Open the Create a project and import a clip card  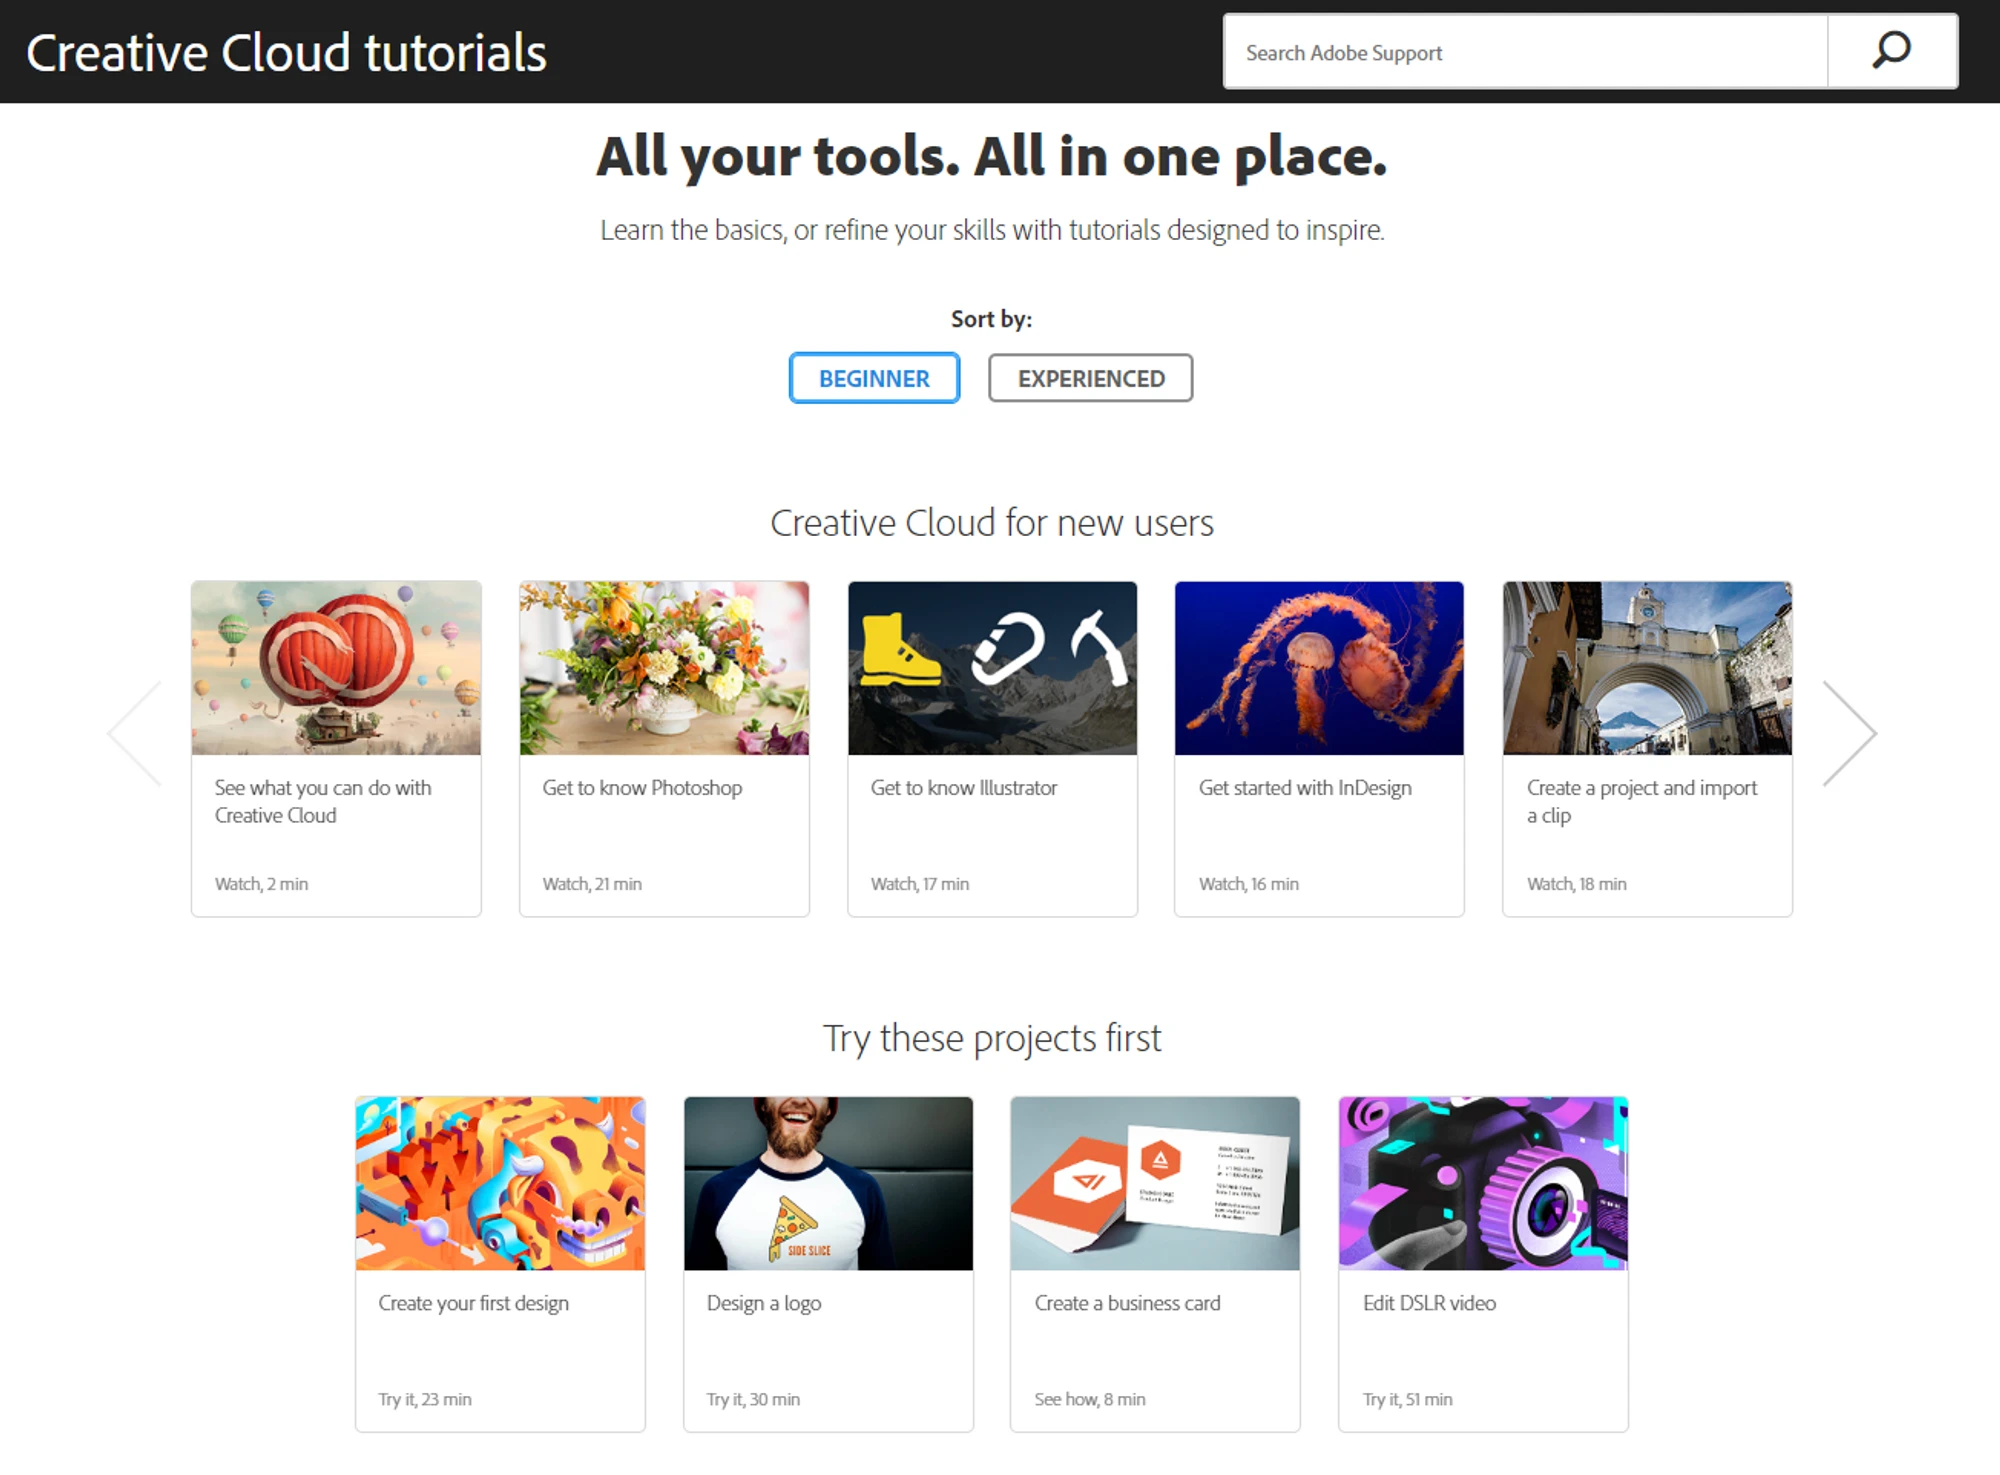pos(1646,668)
